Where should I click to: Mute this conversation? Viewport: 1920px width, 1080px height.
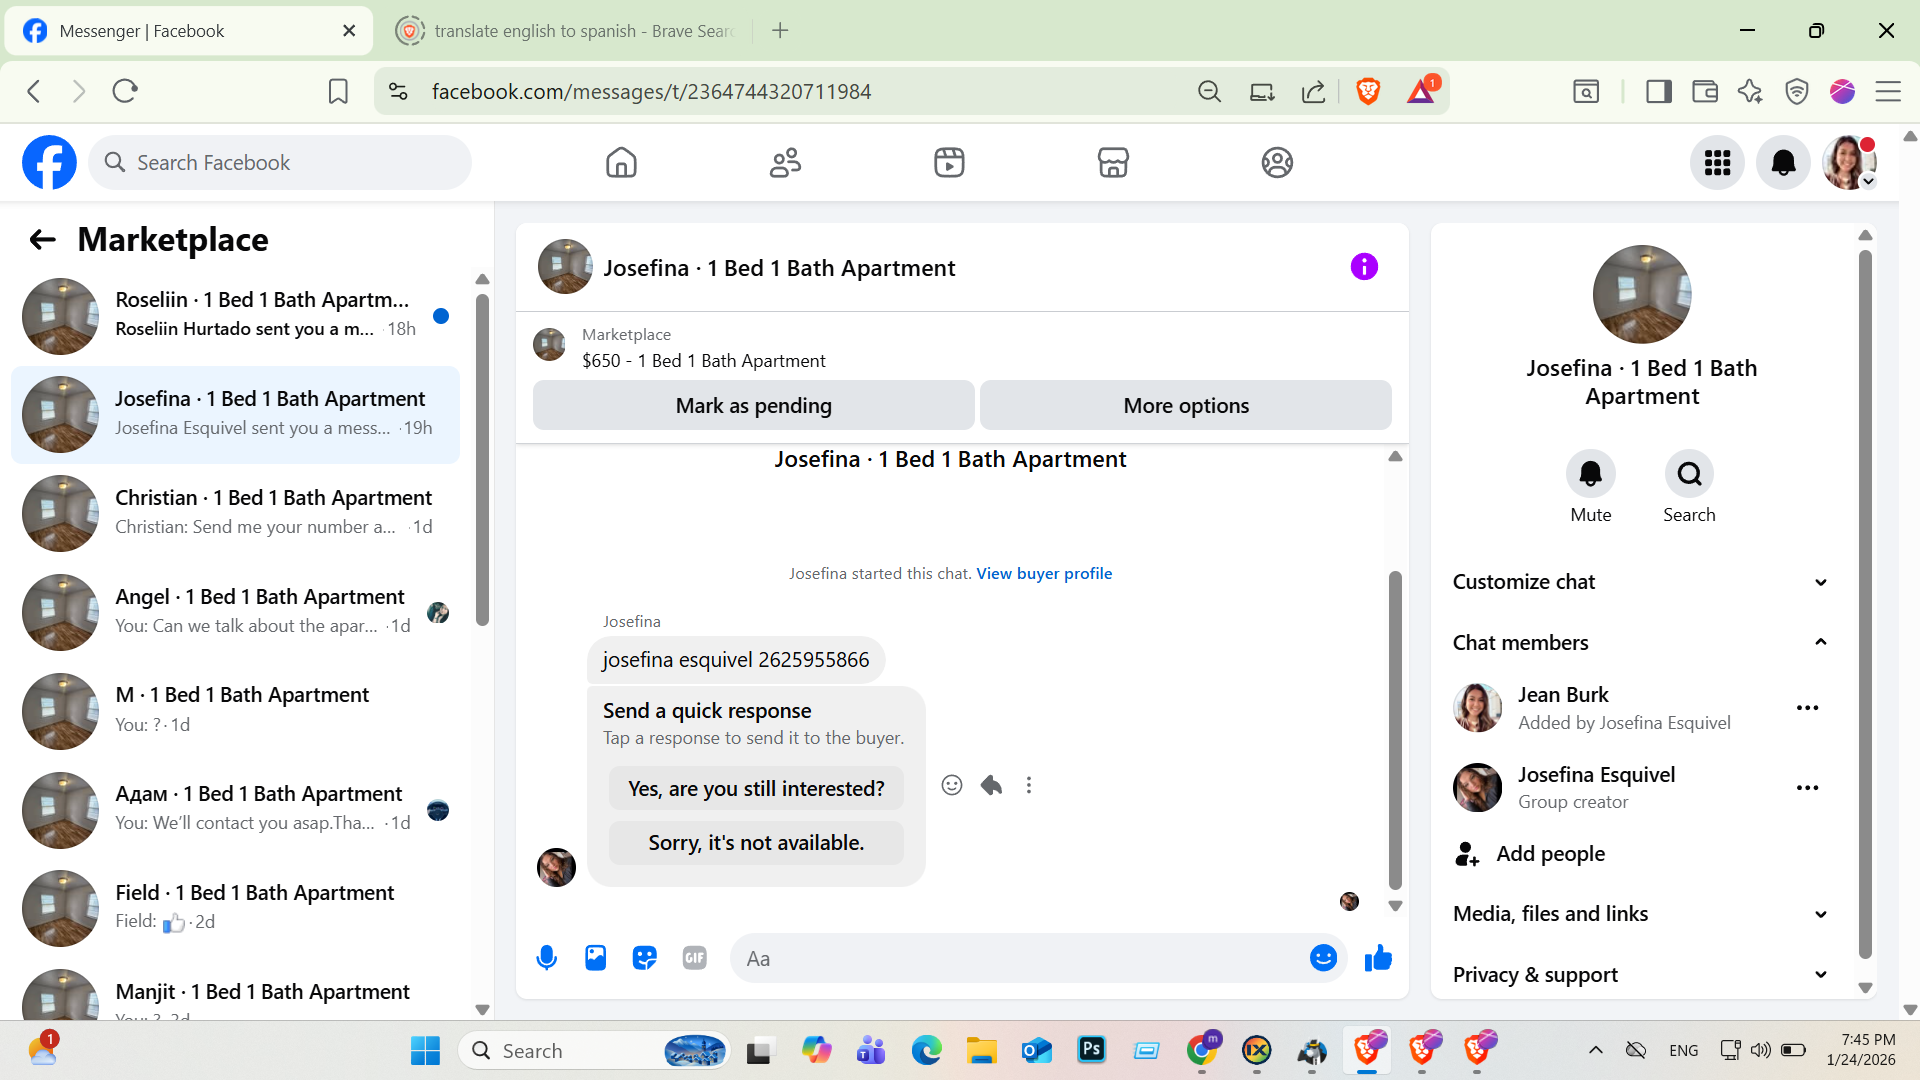click(1590, 474)
